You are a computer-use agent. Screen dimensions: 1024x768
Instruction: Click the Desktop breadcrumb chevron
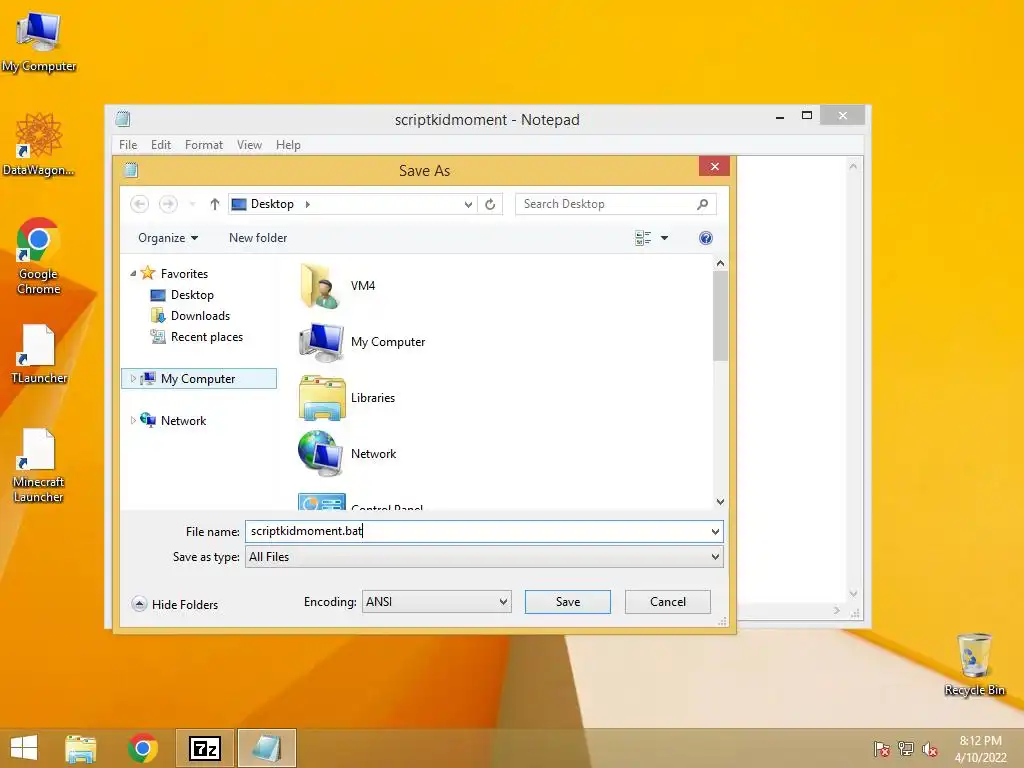pos(308,204)
